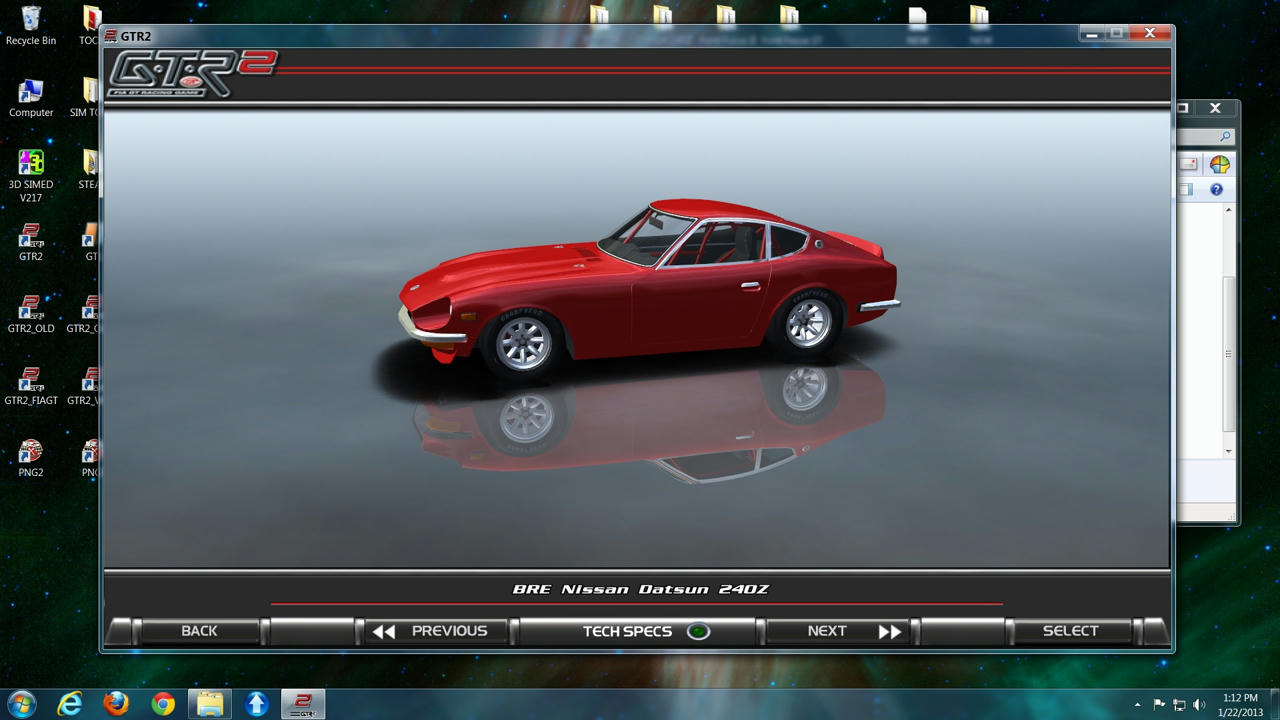Viewport: 1280px width, 720px height.
Task: Select the GTR2 desktop shortcut
Action: click(x=31, y=242)
